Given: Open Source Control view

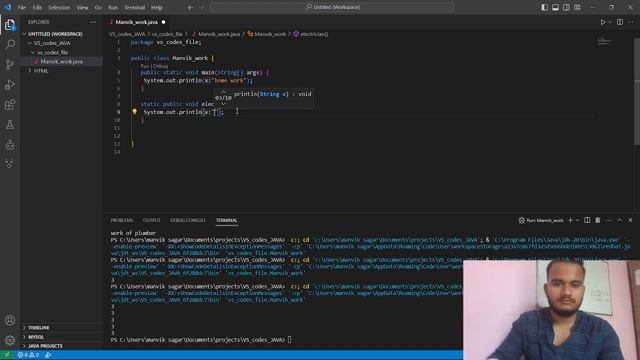Looking at the screenshot, I should pyautogui.click(x=10, y=64).
